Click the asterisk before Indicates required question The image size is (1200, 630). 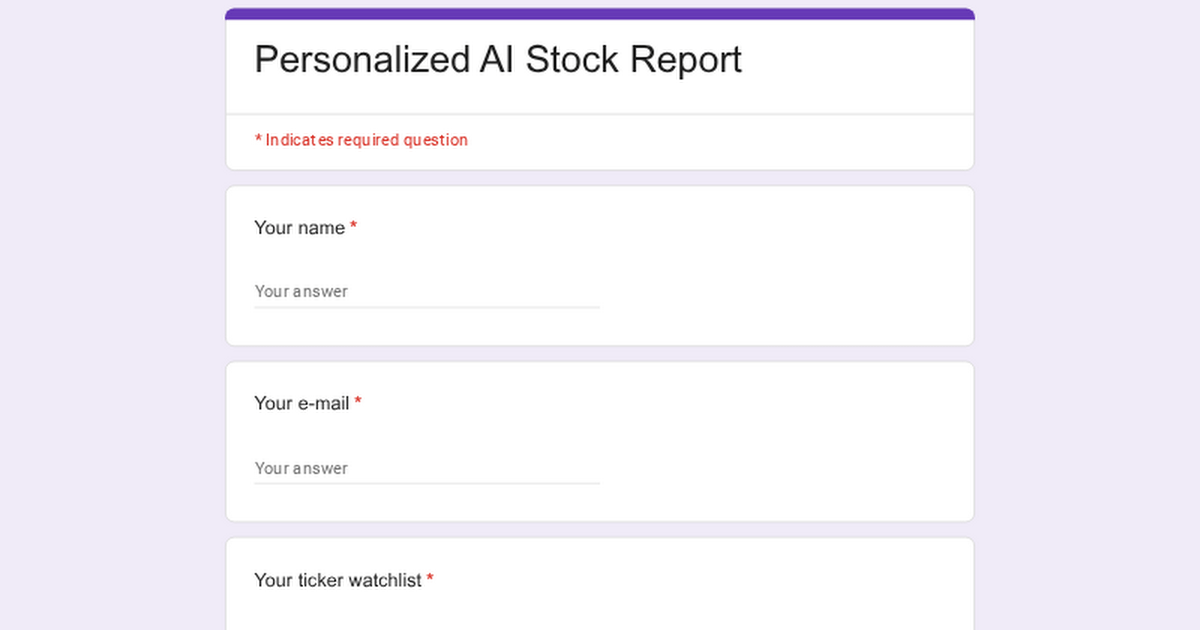click(258, 140)
